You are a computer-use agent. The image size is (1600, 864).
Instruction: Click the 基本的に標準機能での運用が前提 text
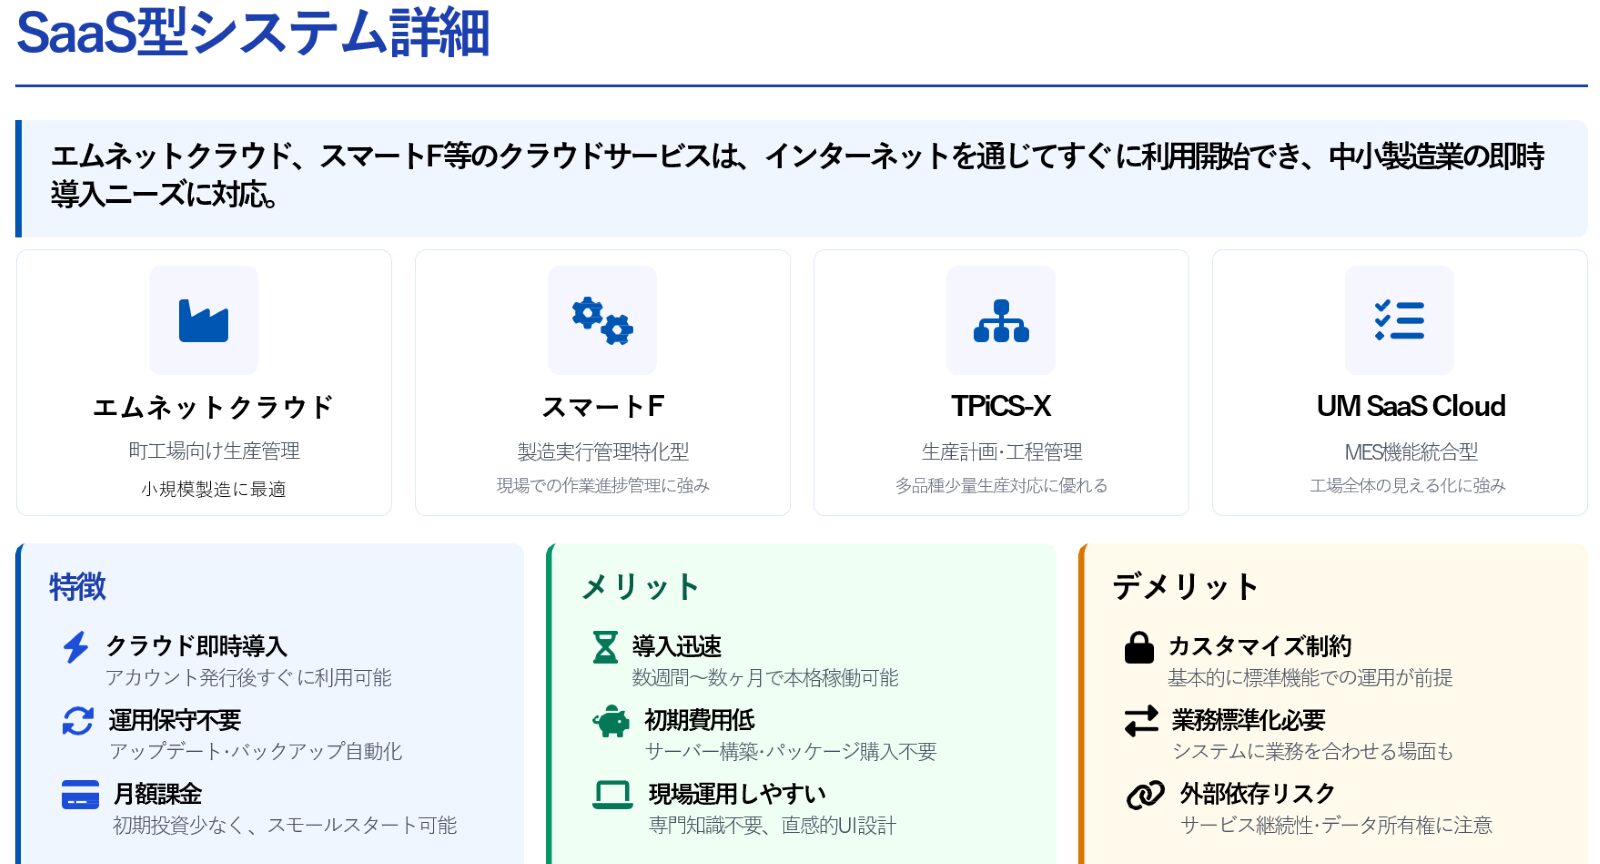(x=1310, y=678)
